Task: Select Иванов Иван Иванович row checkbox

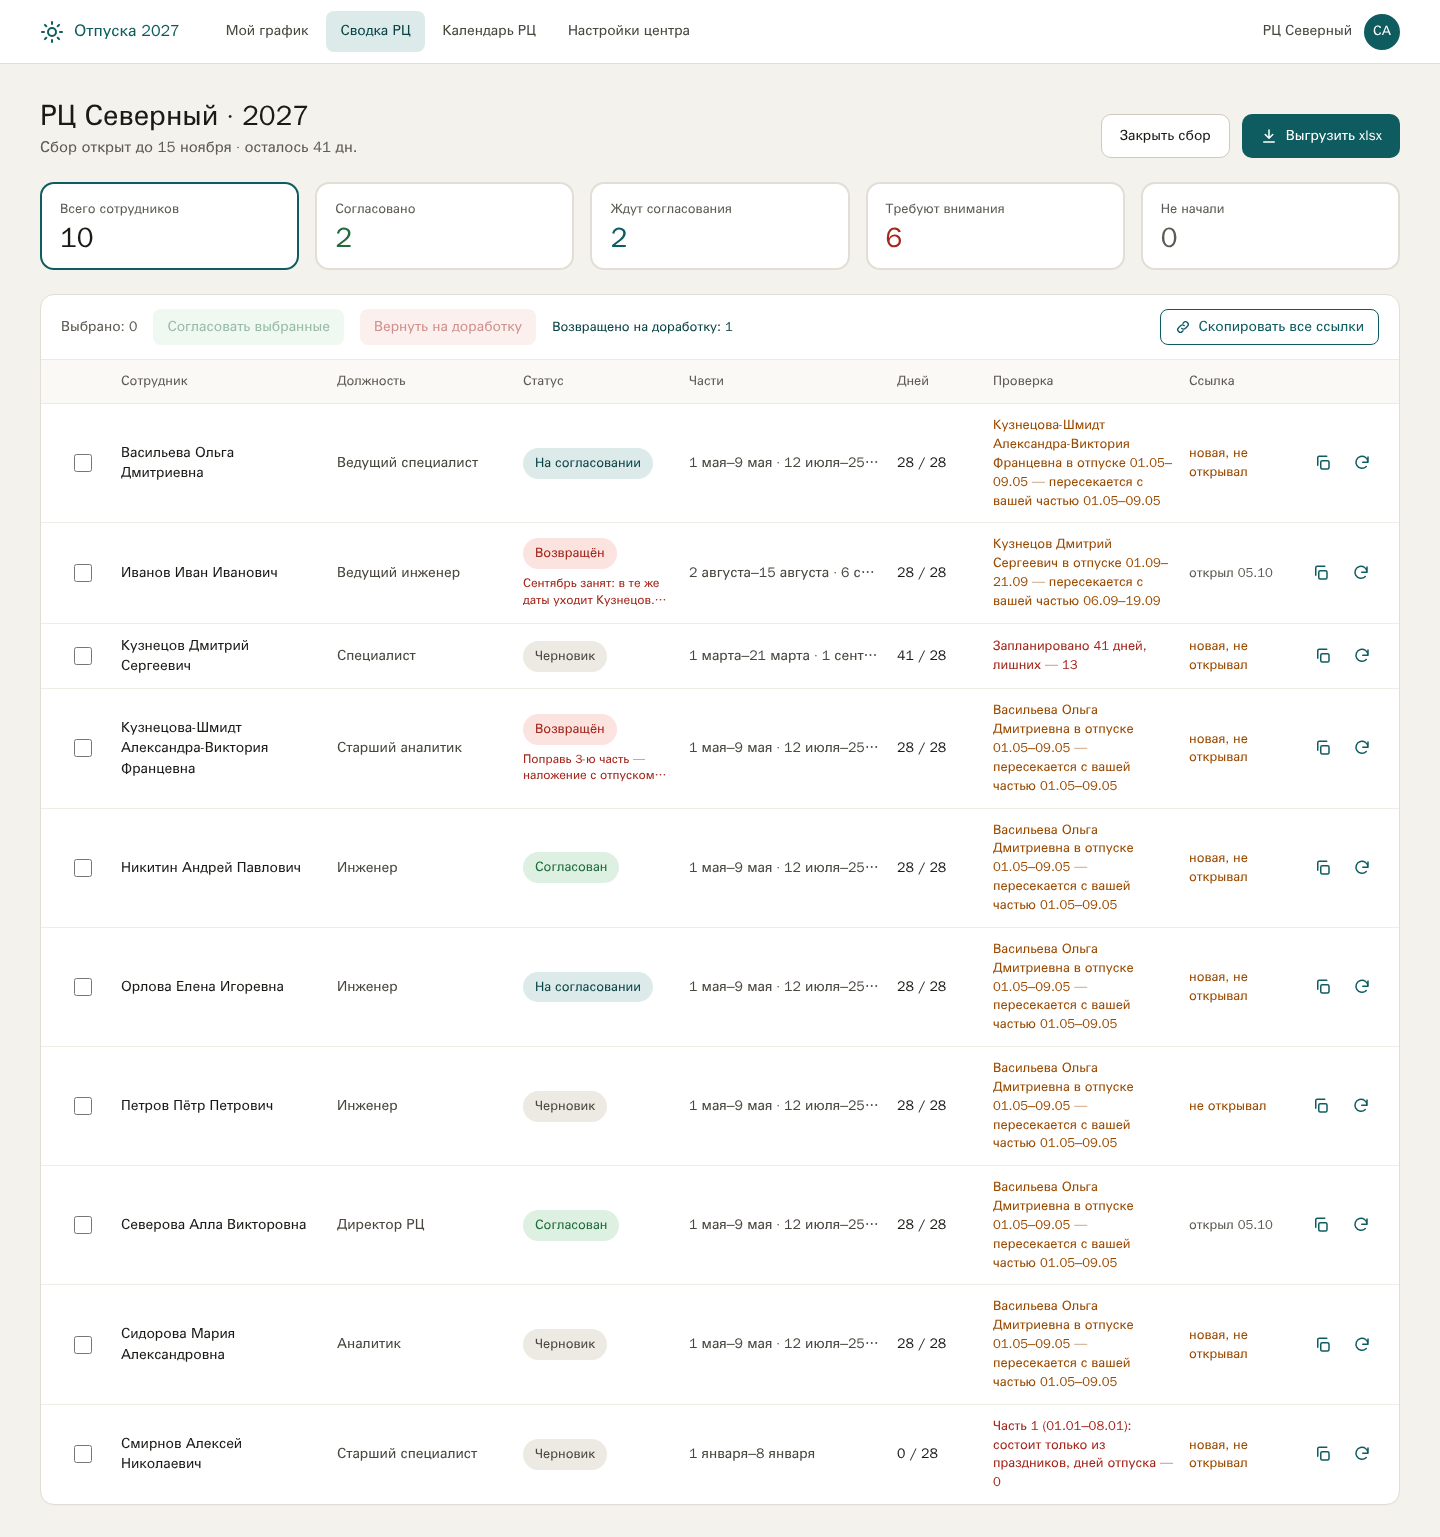Action: [83, 573]
